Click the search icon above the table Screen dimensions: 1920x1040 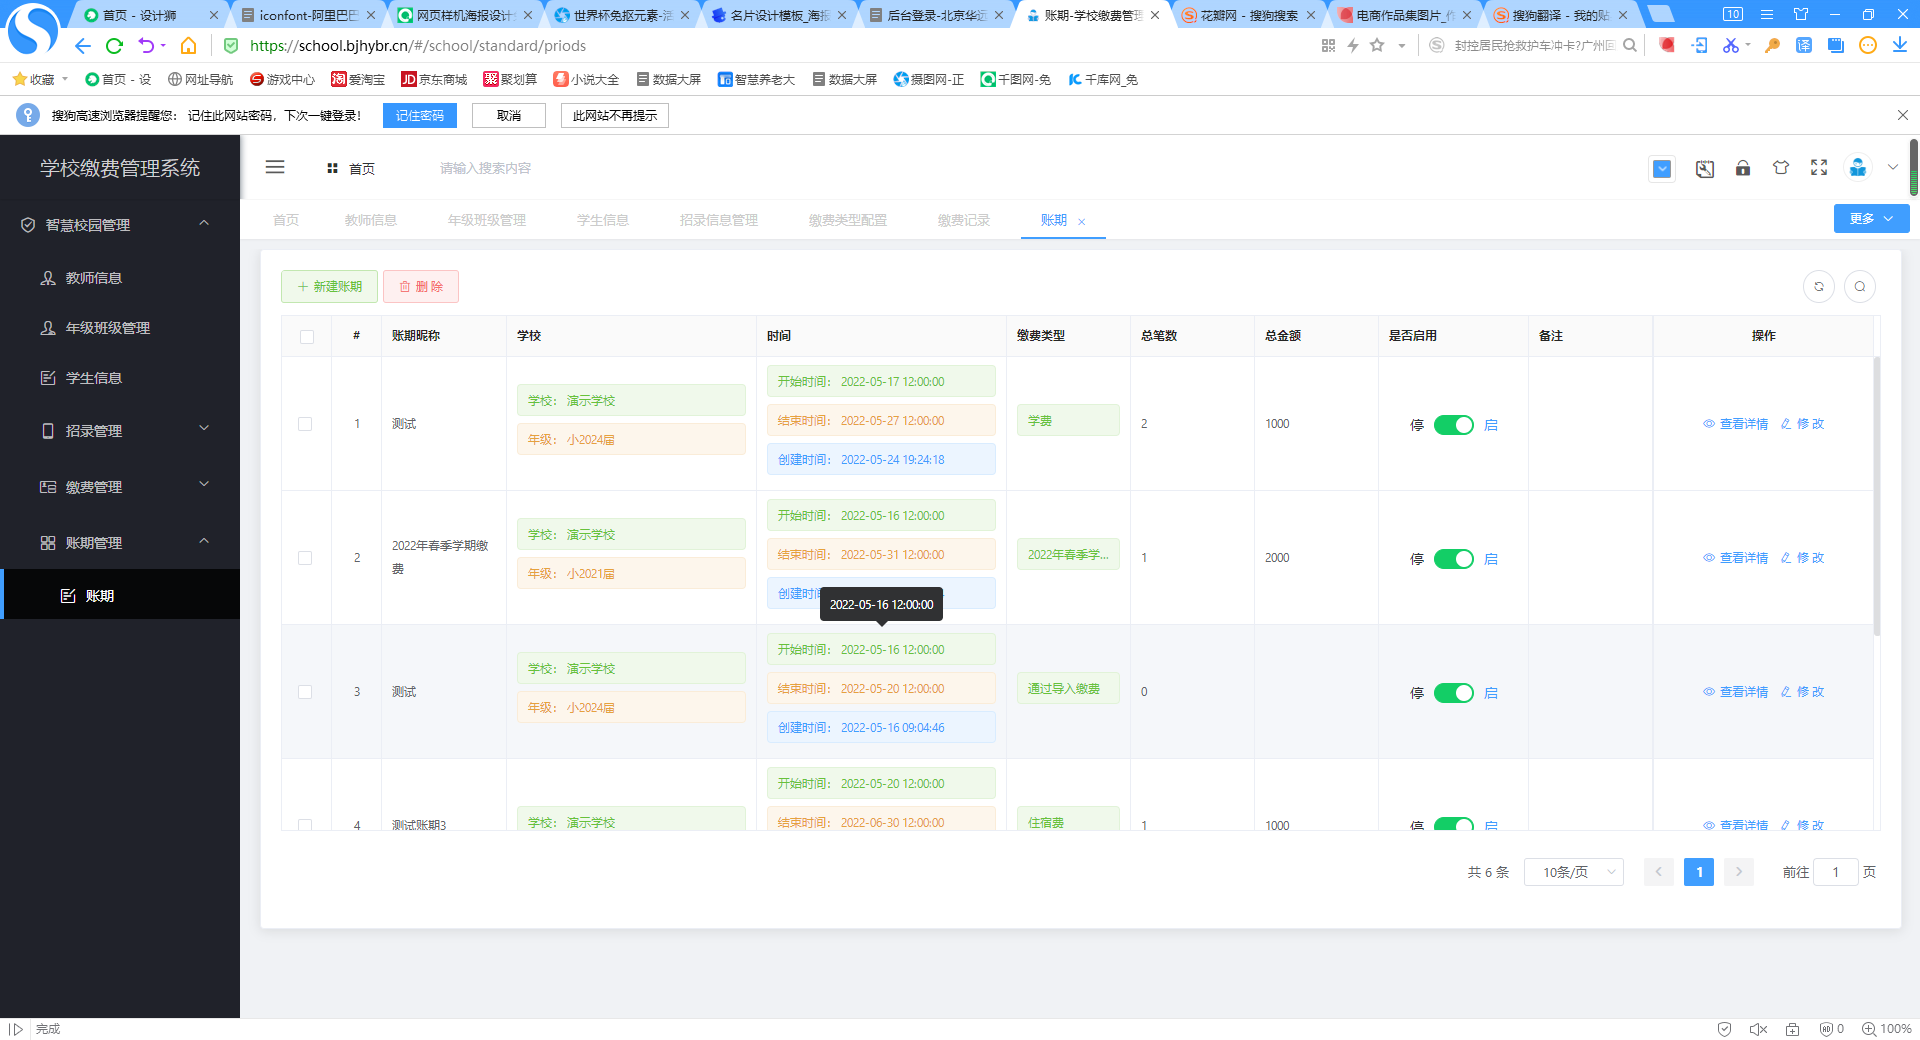(x=1859, y=287)
